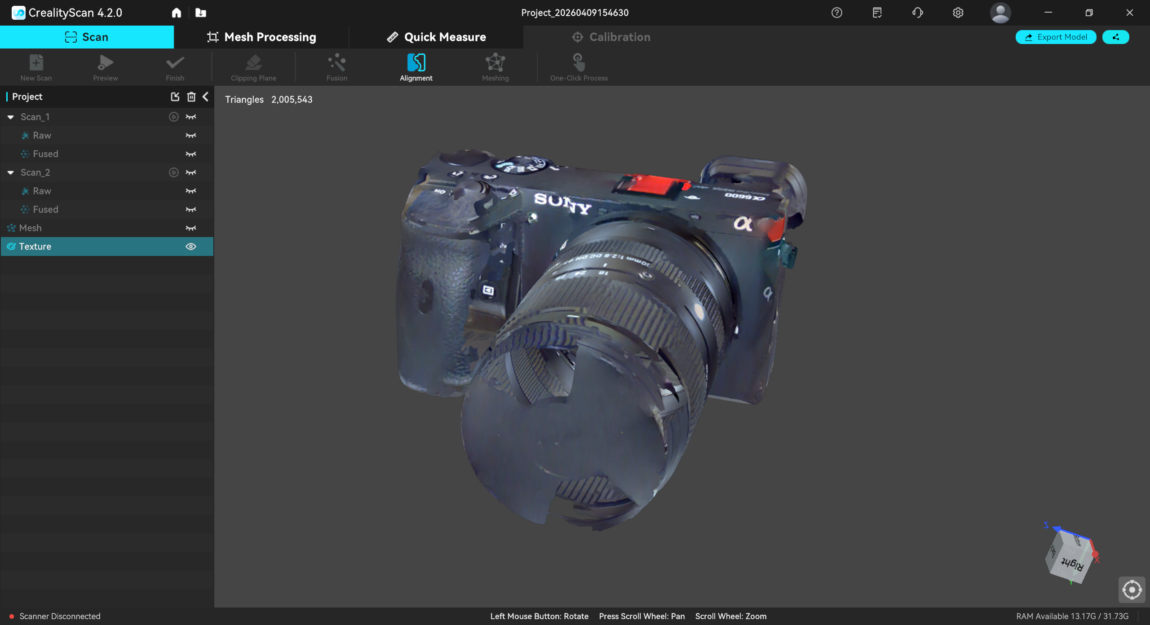The width and height of the screenshot is (1150, 625).
Task: Open the Quick Measure tab
Action: [436, 37]
